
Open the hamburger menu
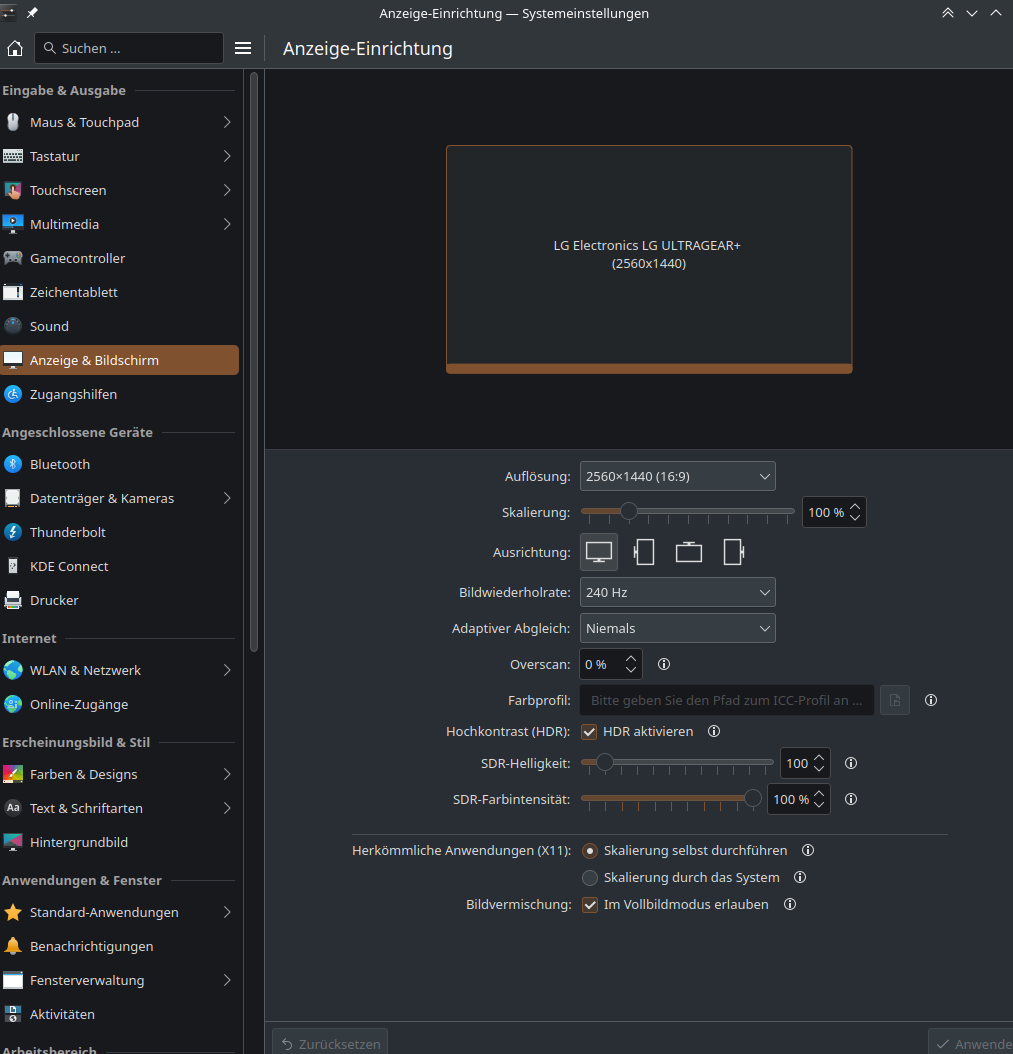(x=243, y=48)
